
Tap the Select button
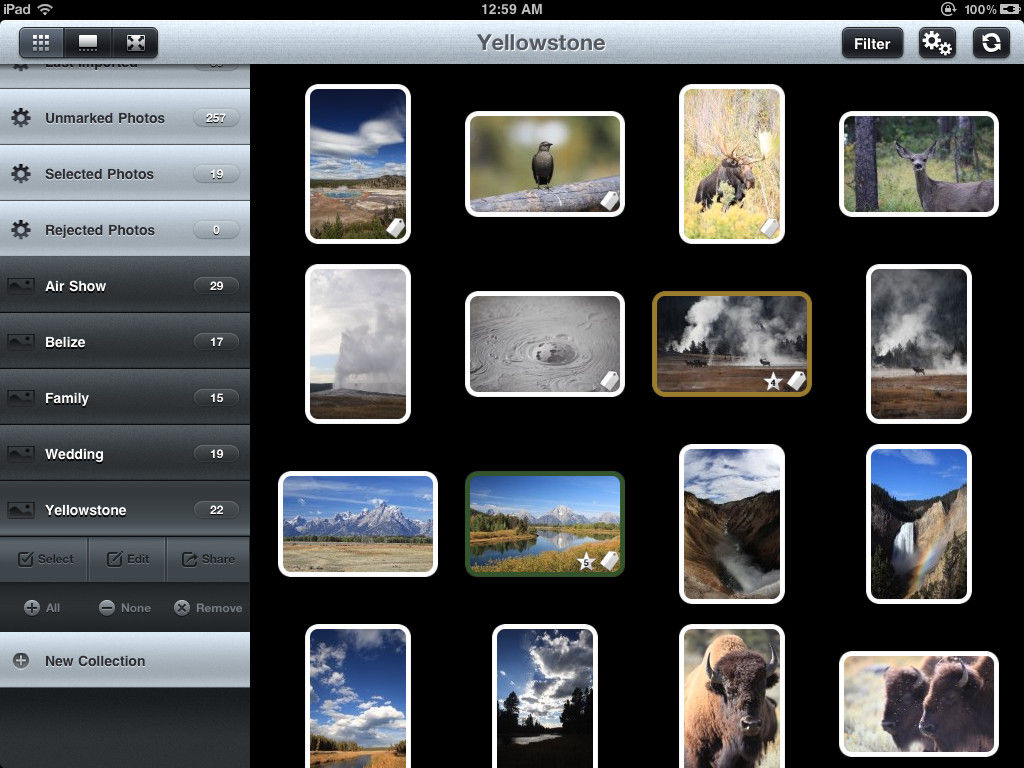(x=44, y=559)
